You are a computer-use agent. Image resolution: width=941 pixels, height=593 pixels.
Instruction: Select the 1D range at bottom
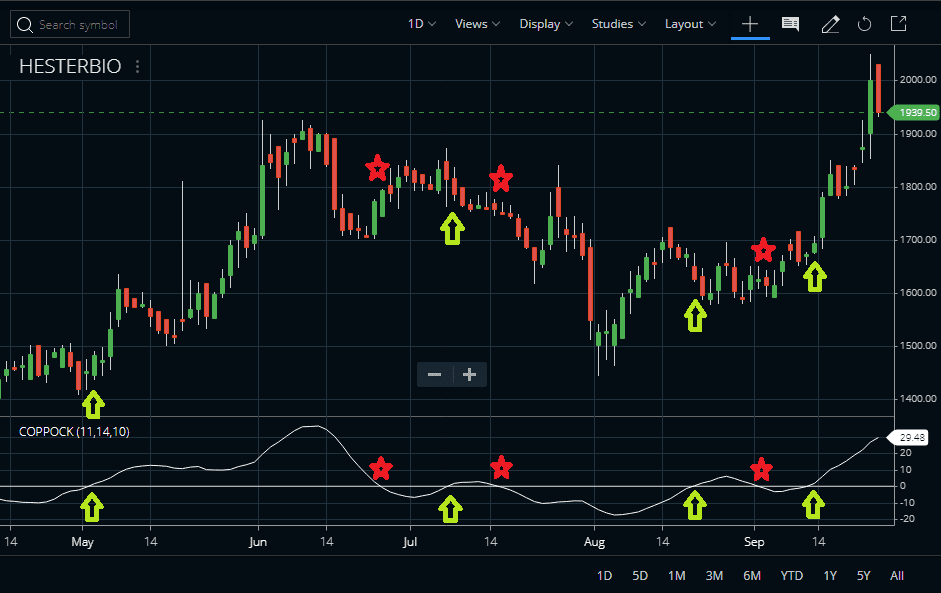pos(604,576)
